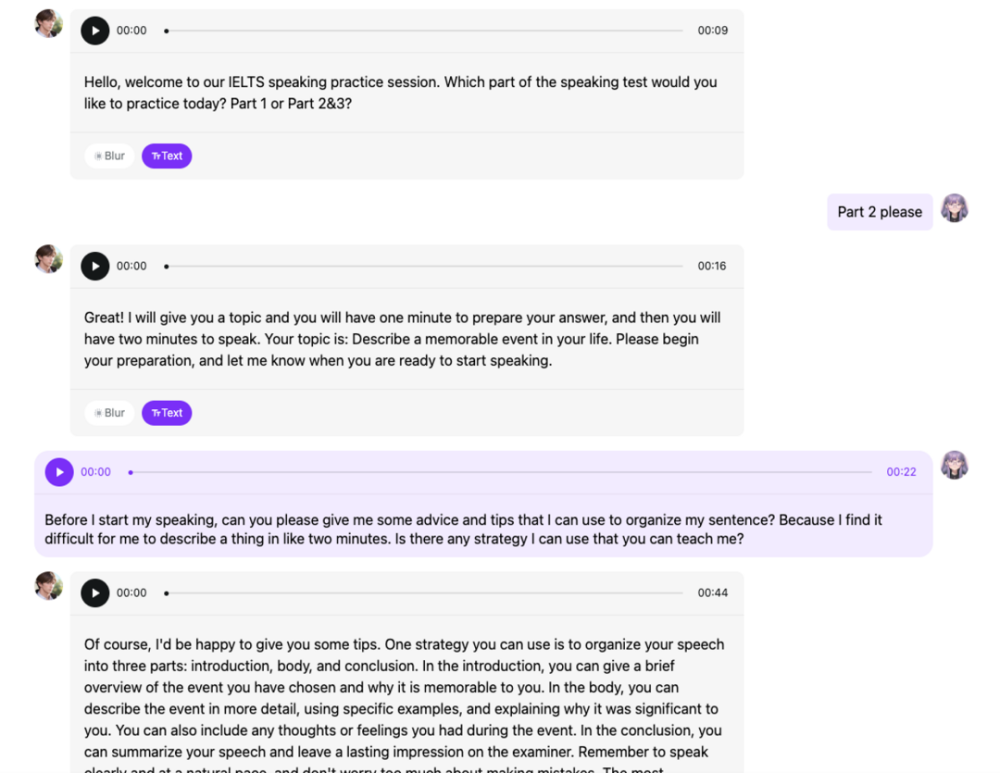Viewport: 1000px width, 773px height.
Task: Toggle Blur on the topic instruction message
Action: click(110, 413)
